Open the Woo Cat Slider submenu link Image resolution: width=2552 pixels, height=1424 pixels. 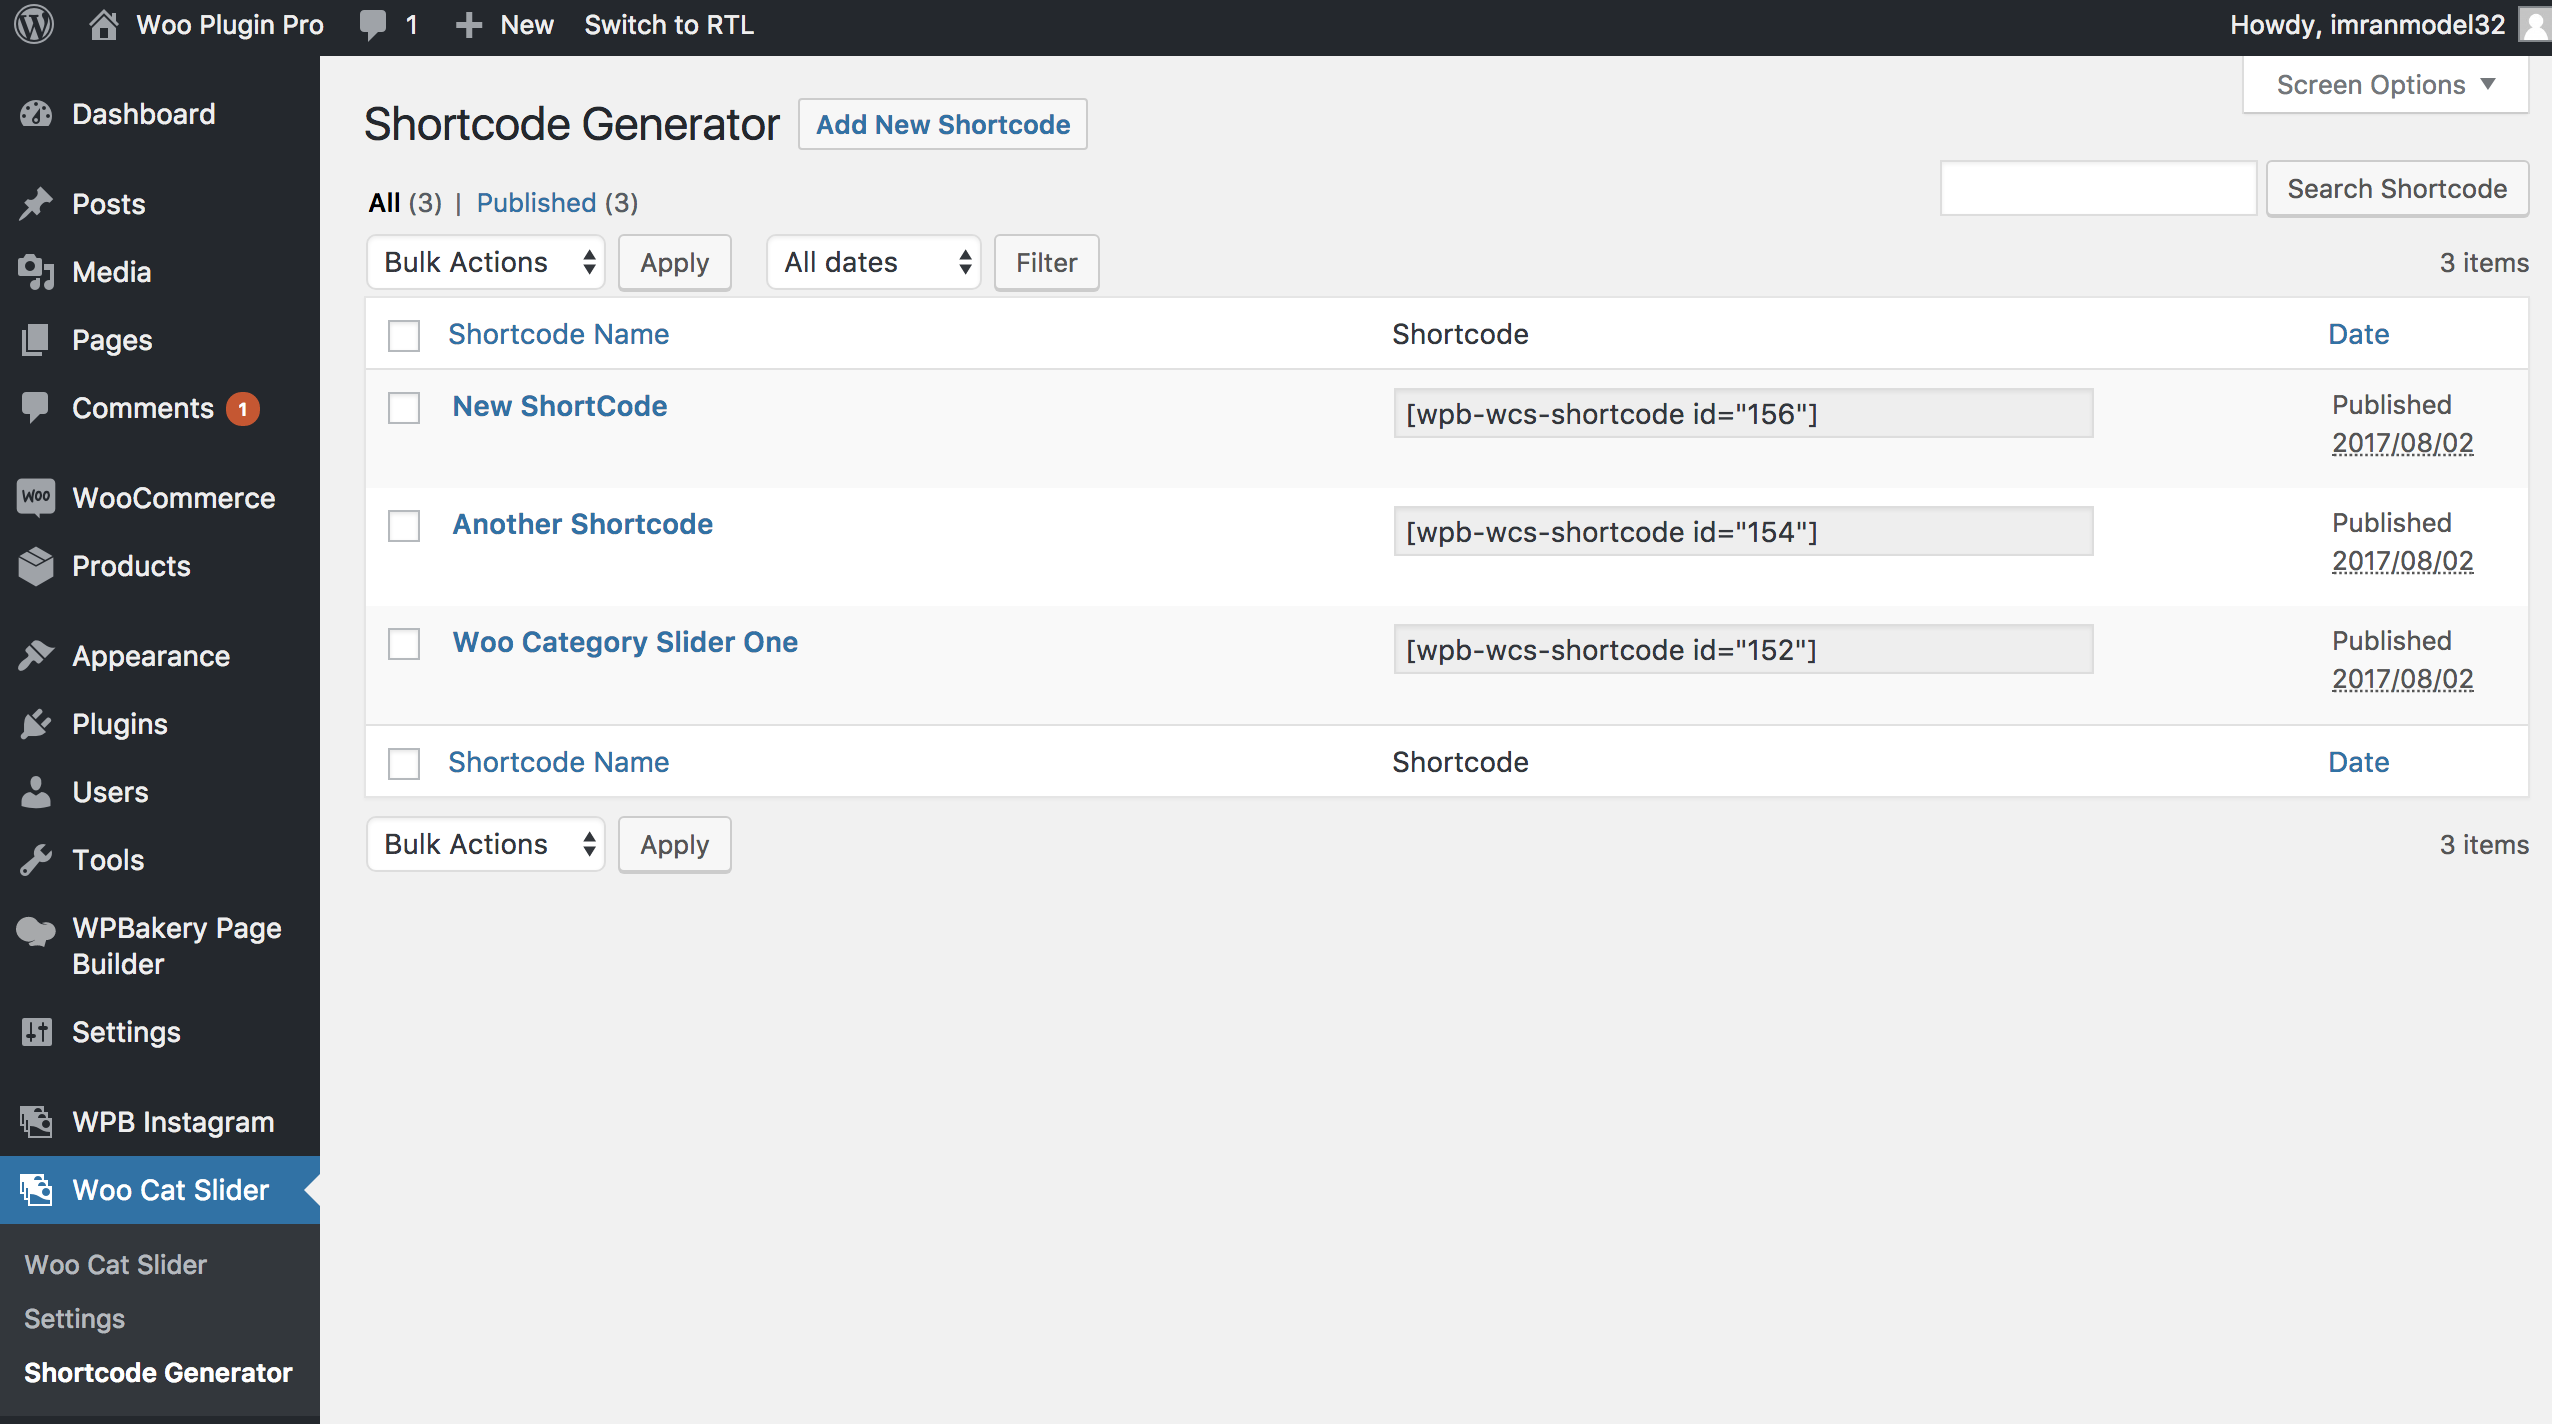pos(115,1265)
